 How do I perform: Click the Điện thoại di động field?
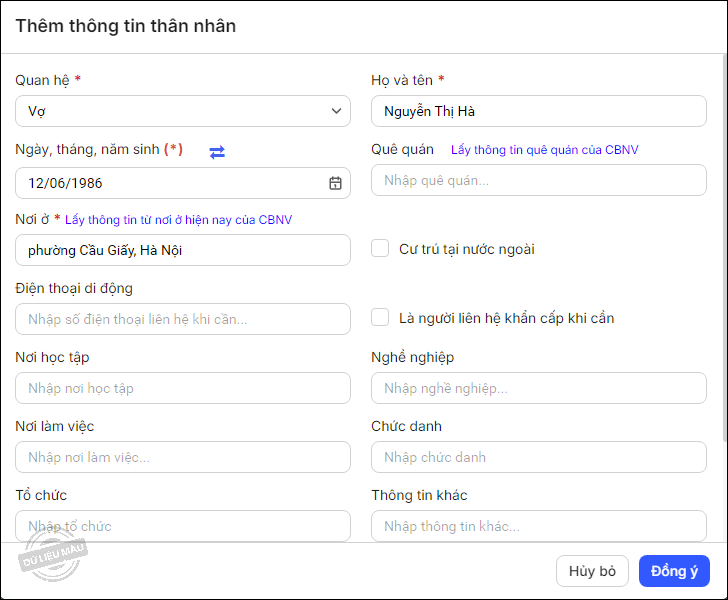click(x=183, y=319)
